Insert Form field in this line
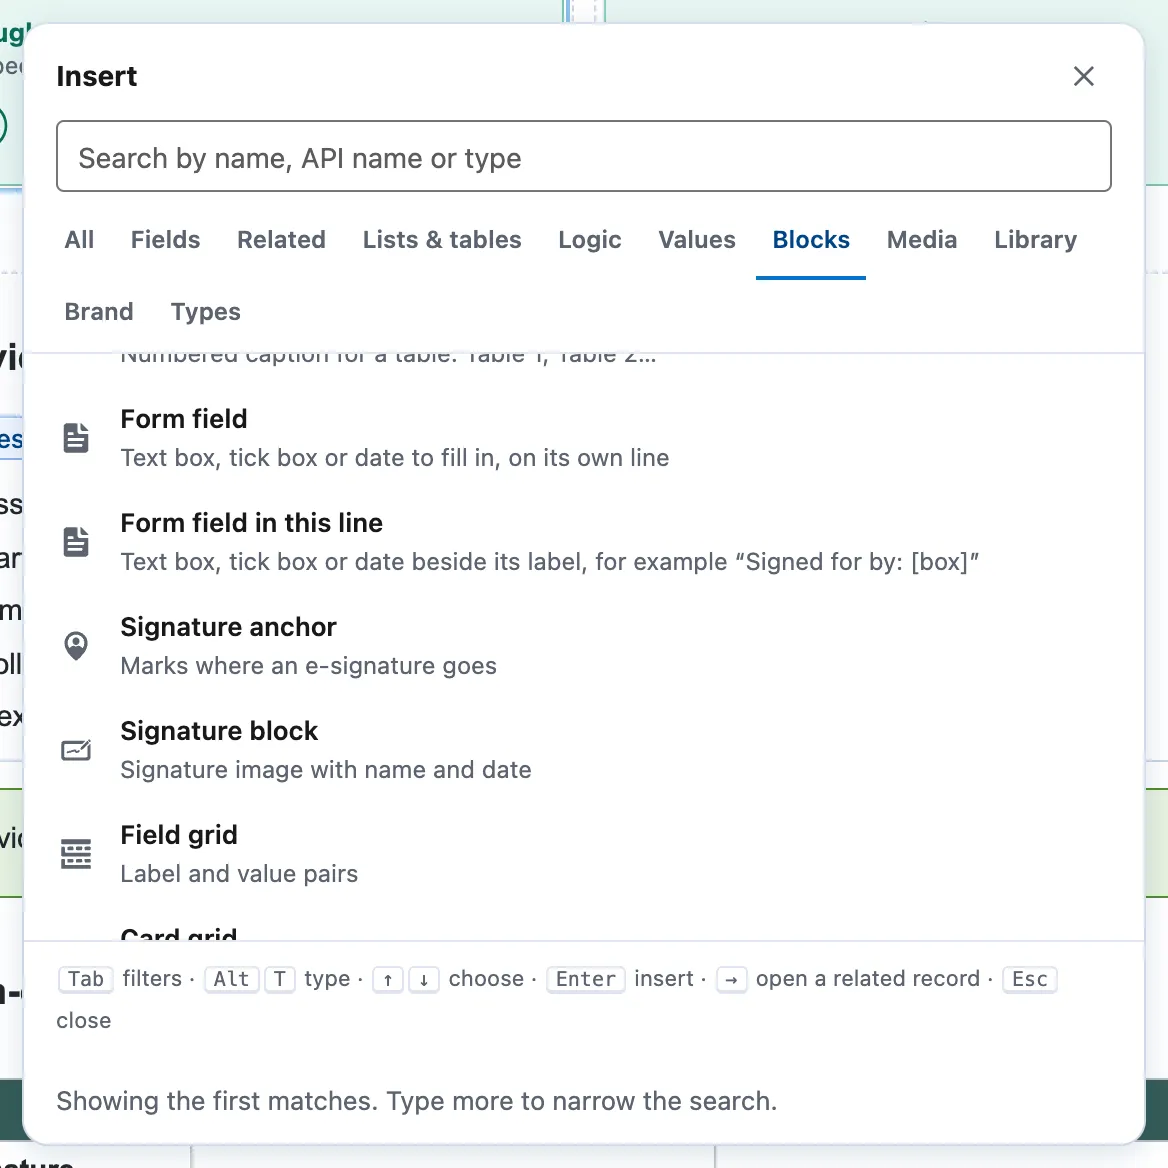The width and height of the screenshot is (1168, 1168). 583,542
